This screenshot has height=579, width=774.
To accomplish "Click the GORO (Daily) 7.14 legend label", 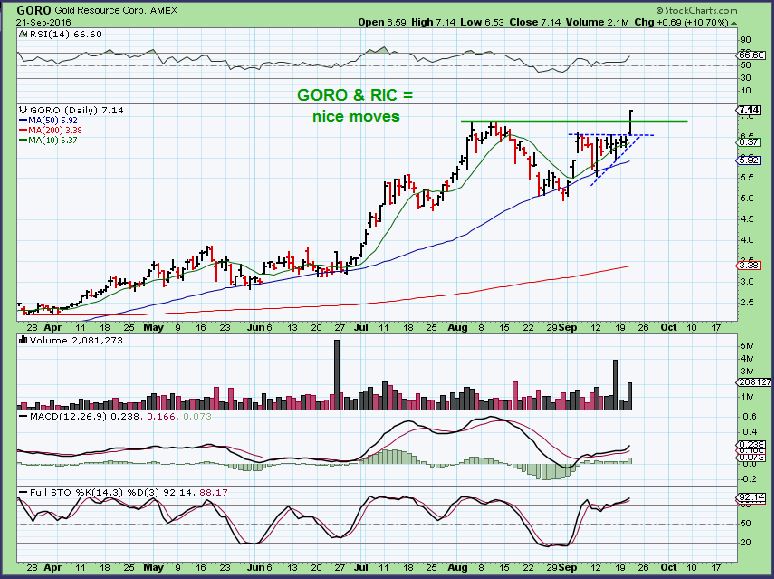I will [x=75, y=110].
